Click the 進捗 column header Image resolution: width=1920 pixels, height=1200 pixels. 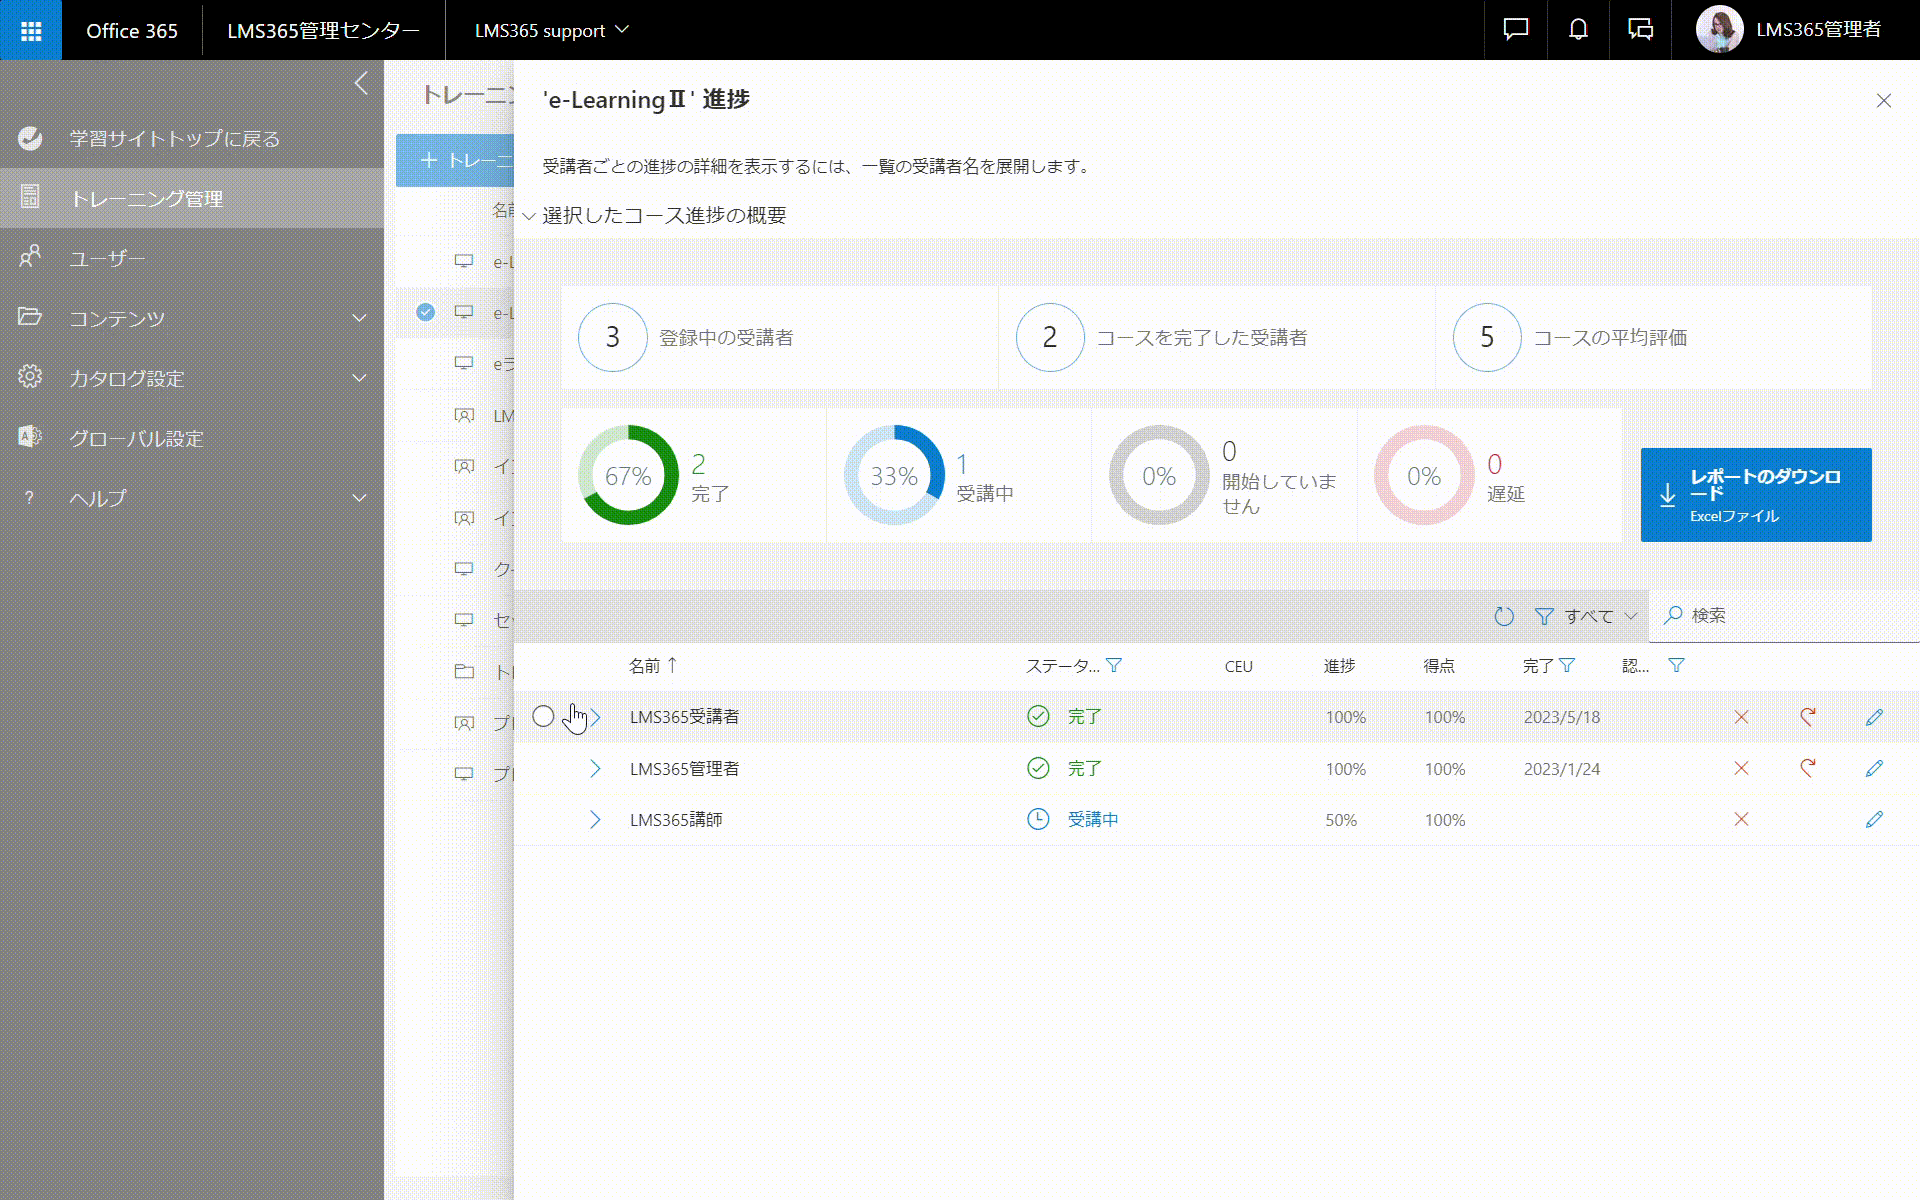(x=1339, y=666)
